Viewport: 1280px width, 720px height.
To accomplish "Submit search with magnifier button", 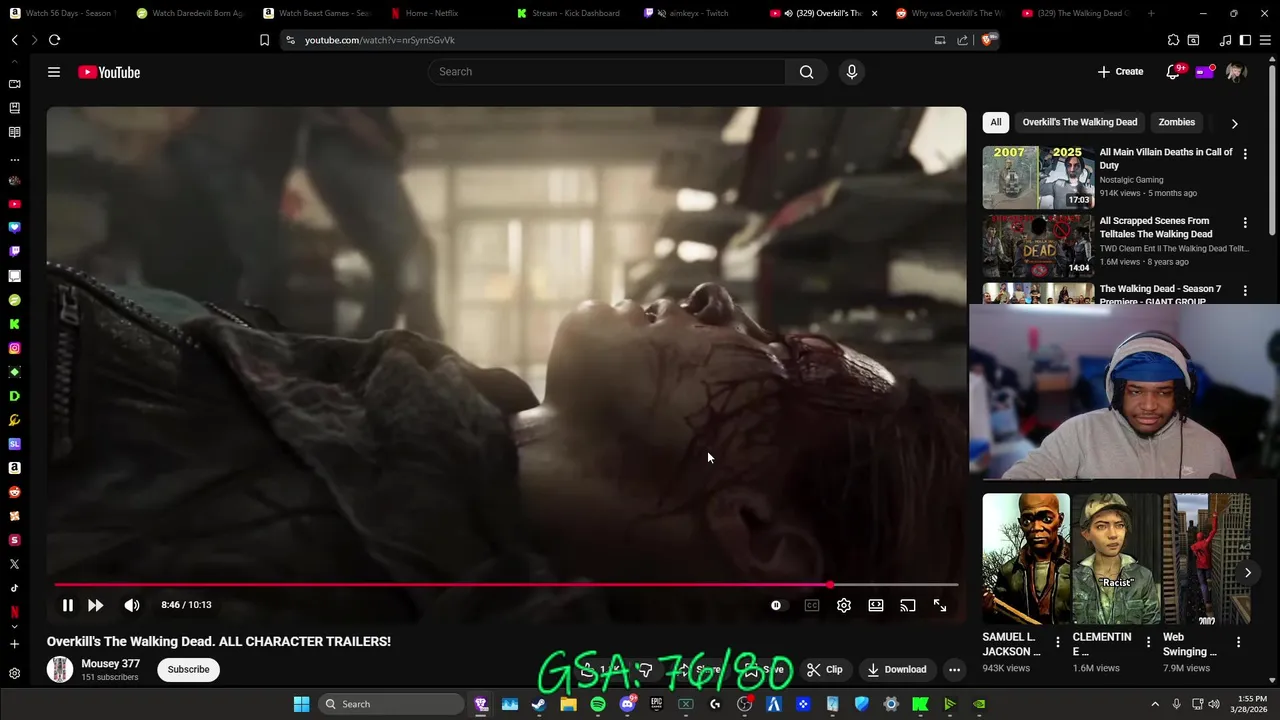I will [806, 72].
